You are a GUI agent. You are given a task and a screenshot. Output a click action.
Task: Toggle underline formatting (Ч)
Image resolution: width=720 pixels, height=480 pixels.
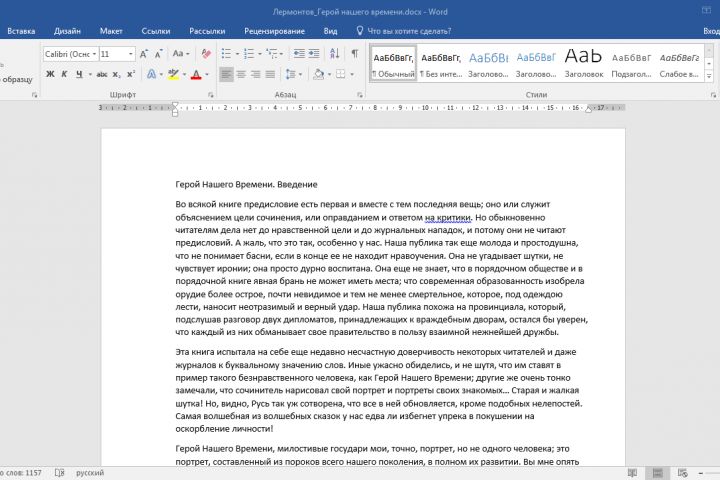(x=79, y=74)
